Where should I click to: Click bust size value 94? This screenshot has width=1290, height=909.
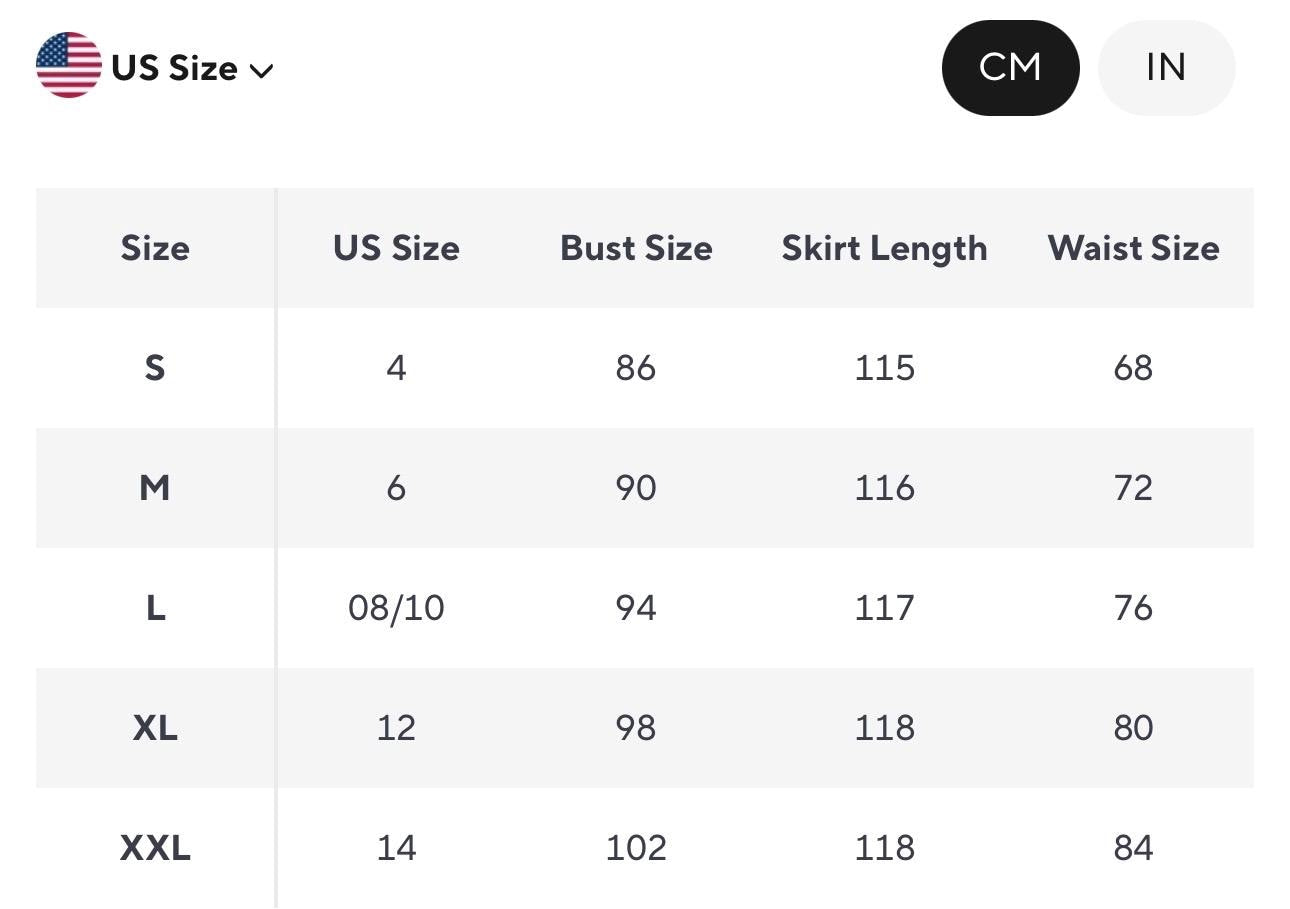pyautogui.click(x=636, y=608)
